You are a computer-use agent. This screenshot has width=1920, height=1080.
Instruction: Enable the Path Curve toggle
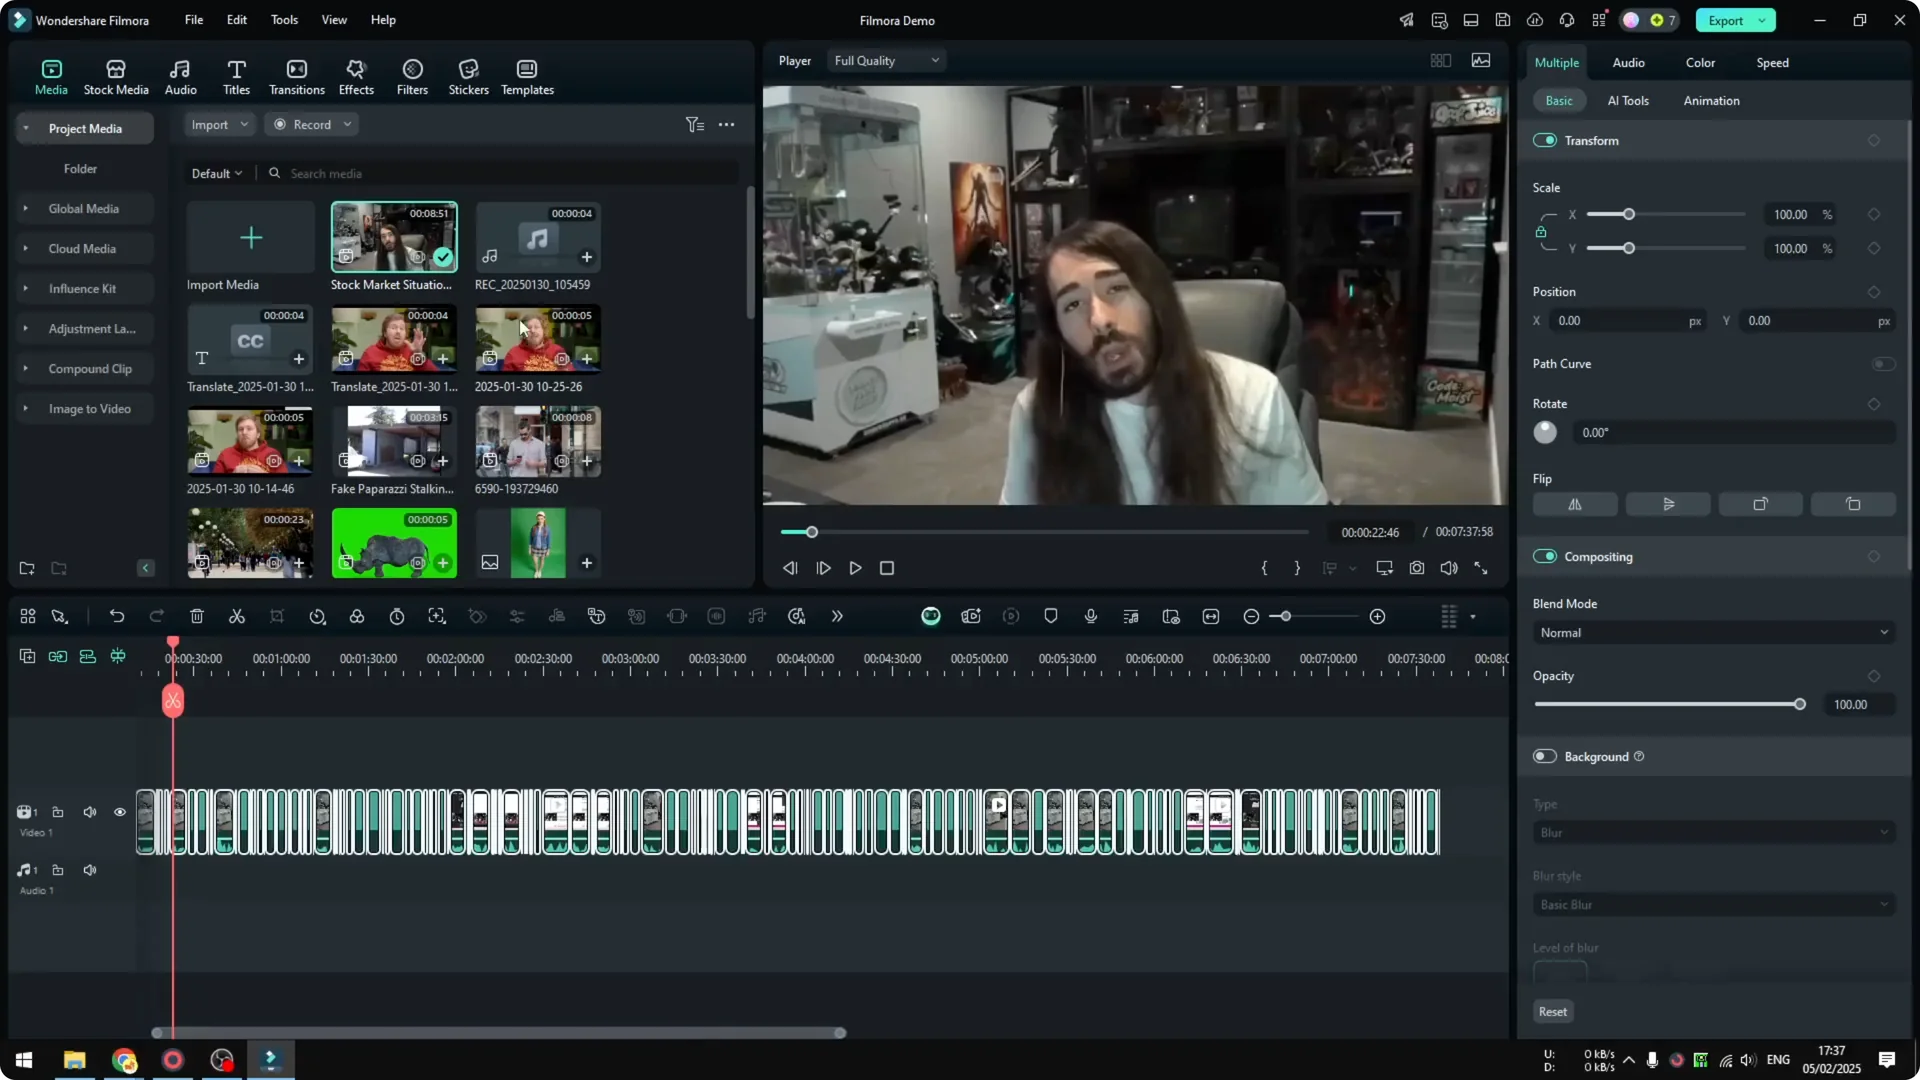point(1883,364)
